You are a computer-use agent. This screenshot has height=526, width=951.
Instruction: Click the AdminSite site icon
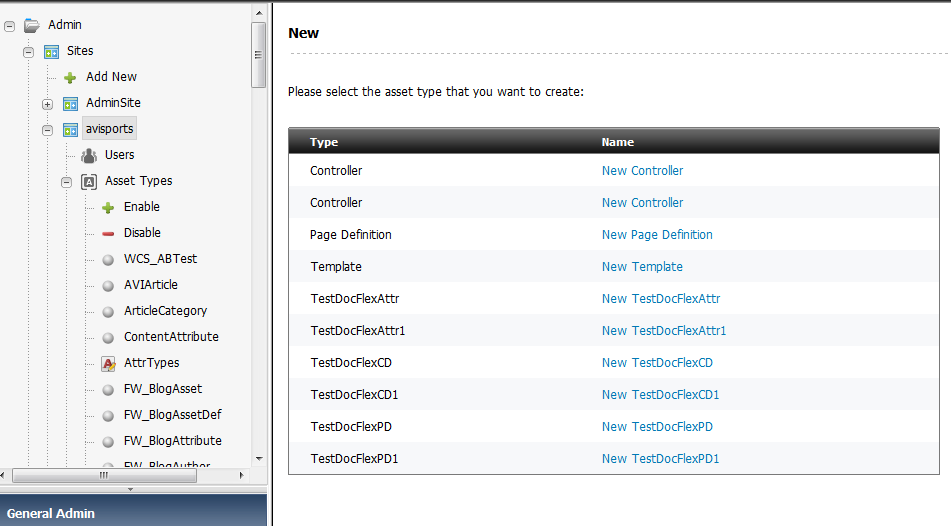click(70, 103)
